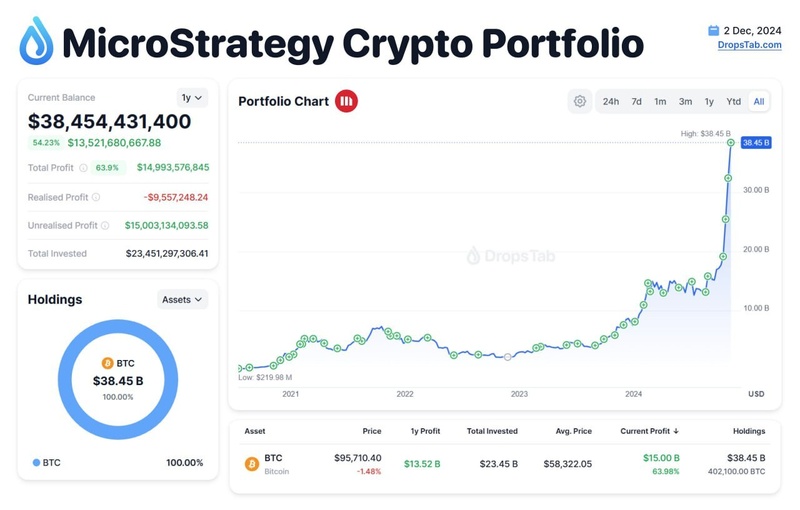This screenshot has width=800, height=510.
Task: Click the BTC asset name in the table
Action: 273,458
